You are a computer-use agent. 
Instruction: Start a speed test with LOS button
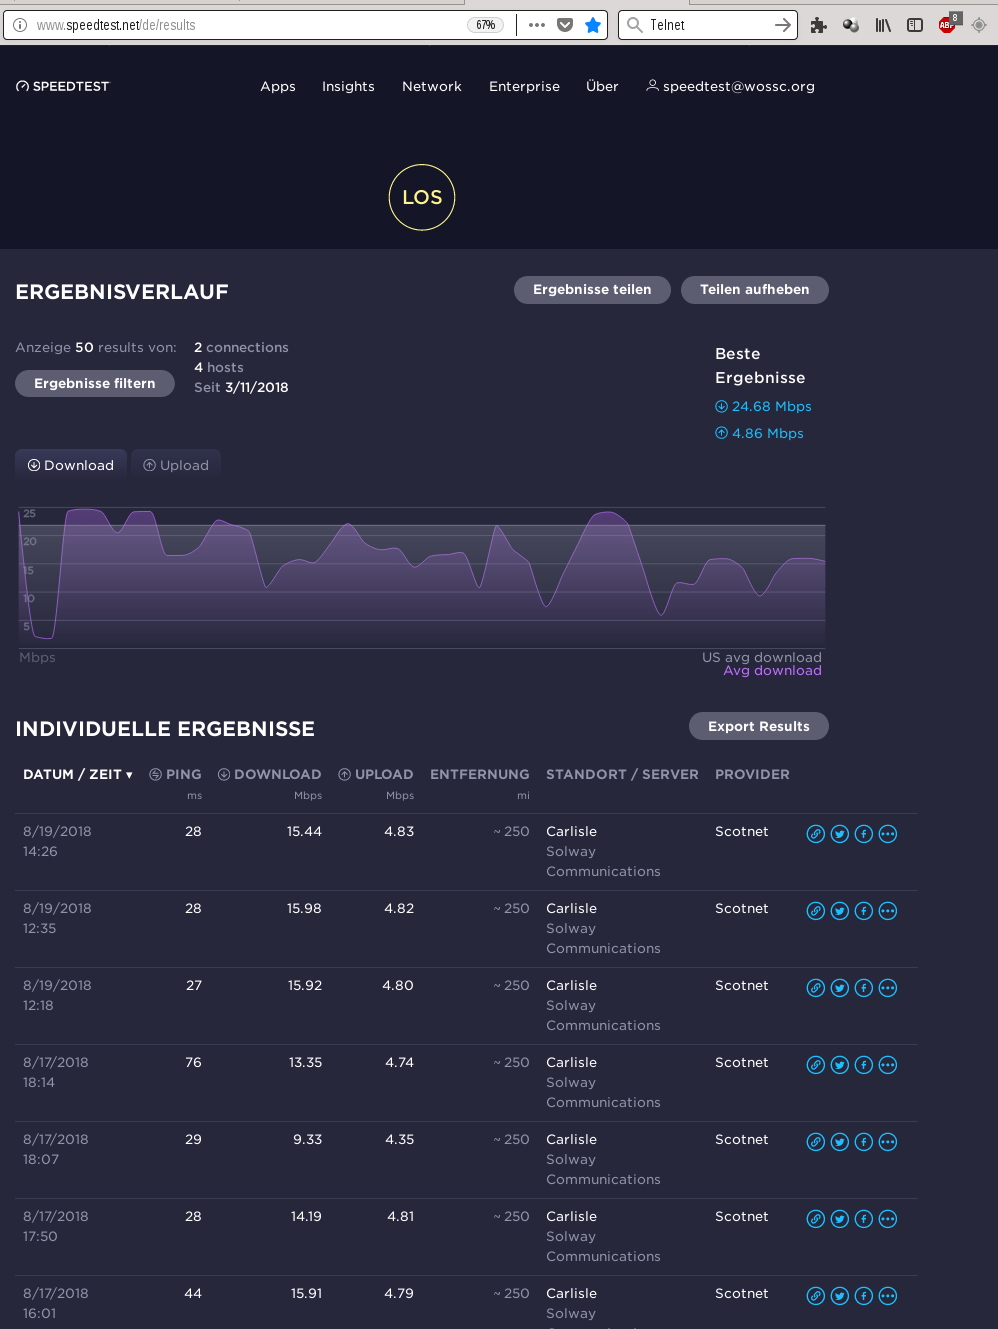tap(422, 197)
